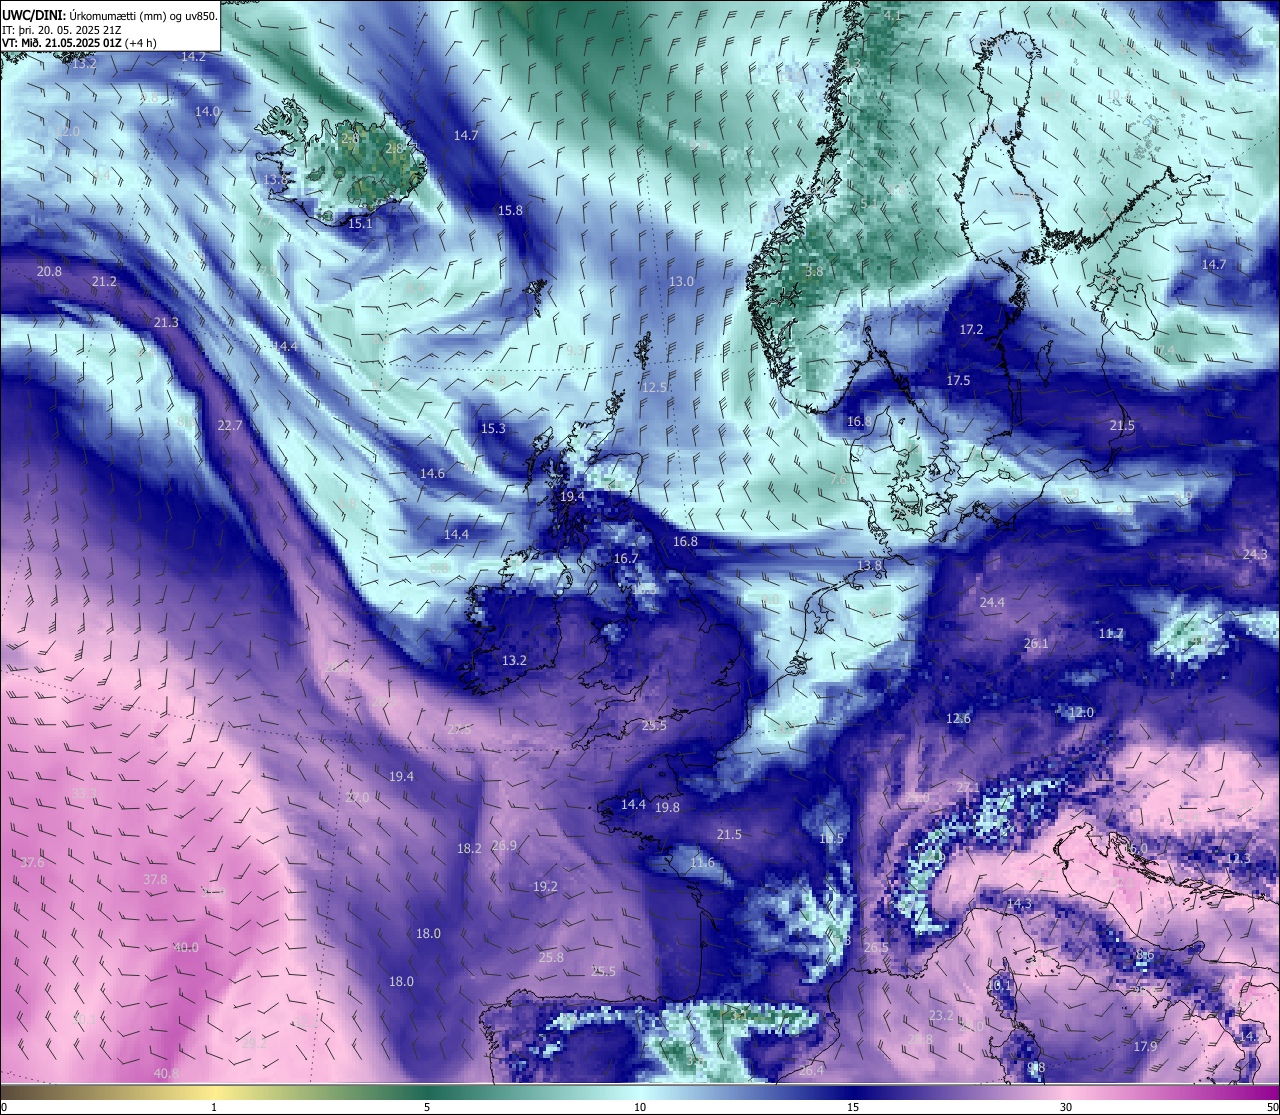This screenshot has width=1280, height=1115.
Task: Click the 11.6 value over western France
Action: pyautogui.click(x=703, y=862)
